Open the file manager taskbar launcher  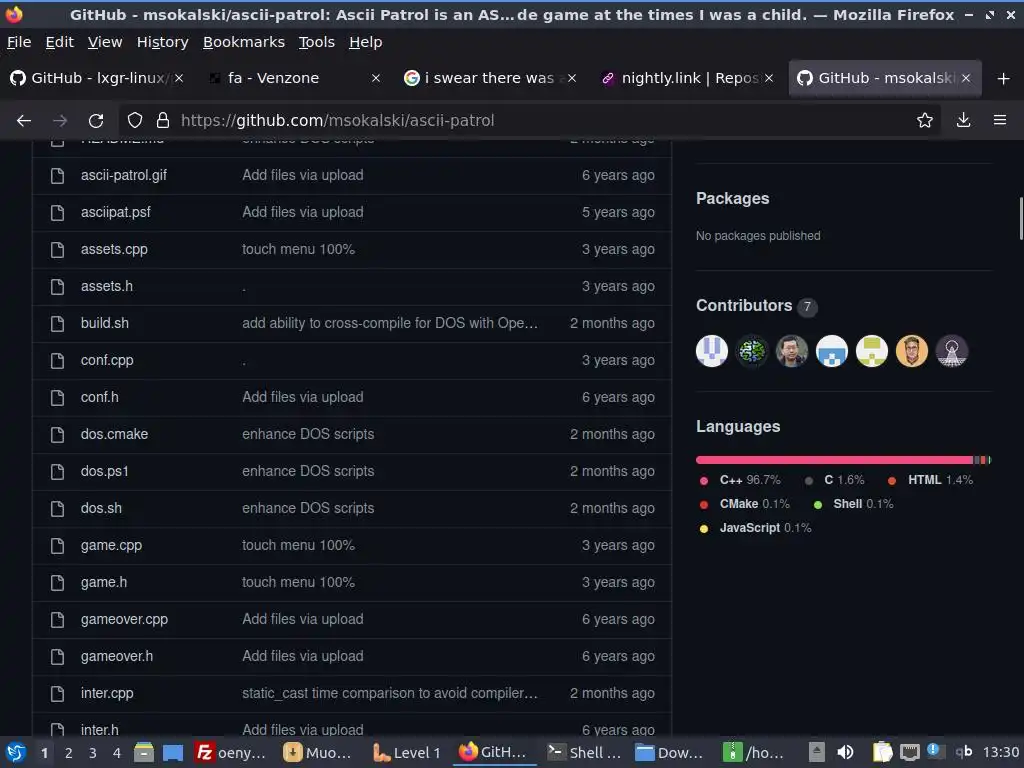coord(144,752)
